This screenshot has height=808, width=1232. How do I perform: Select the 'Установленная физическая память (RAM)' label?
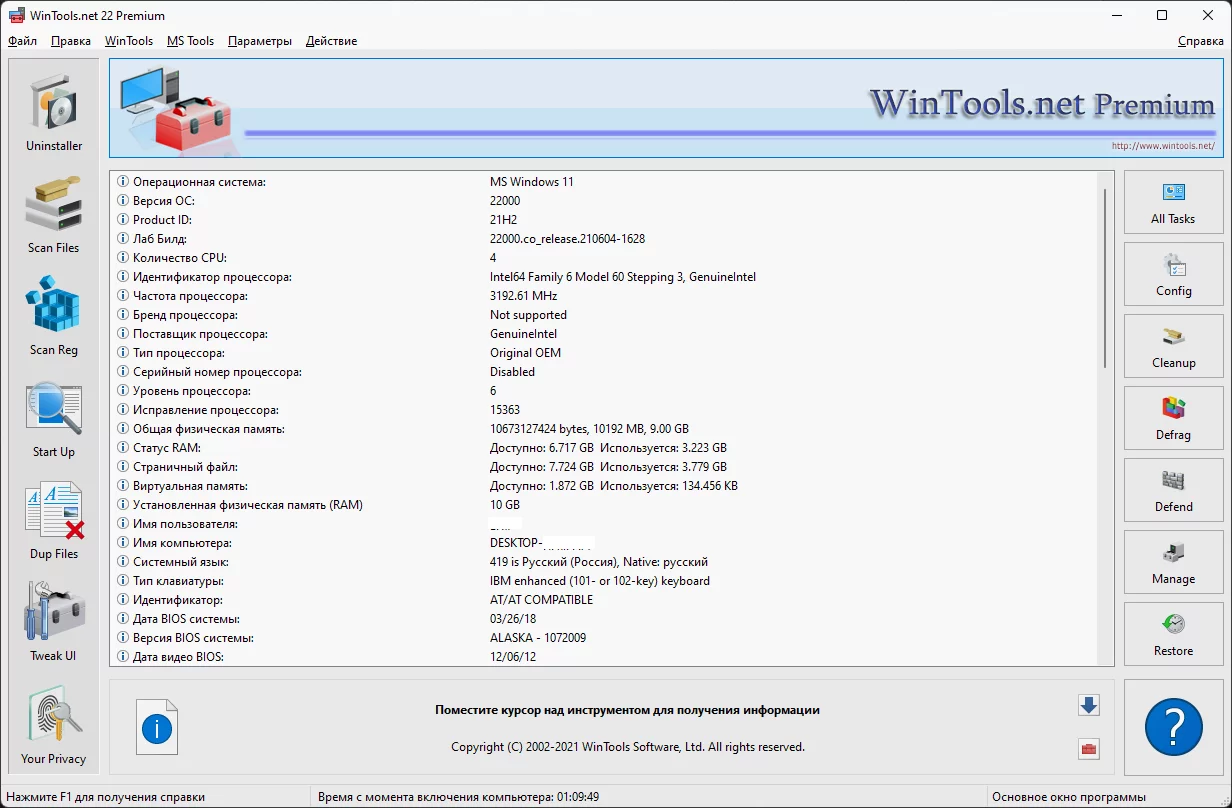(248, 505)
